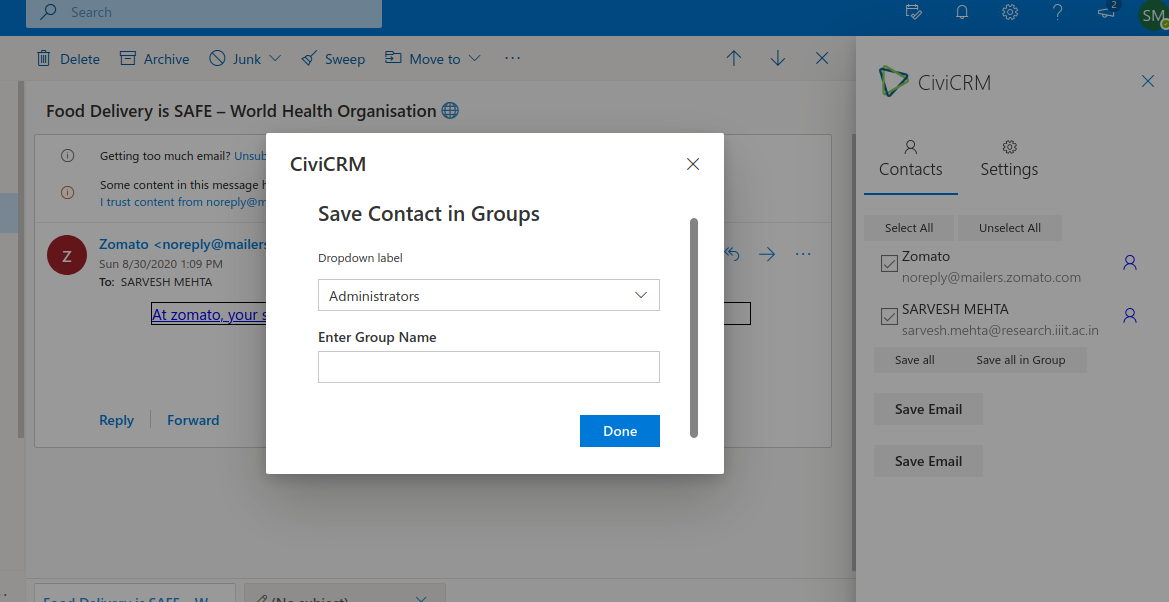
Task: Click the globe icon beside the subject
Action: coord(450,111)
